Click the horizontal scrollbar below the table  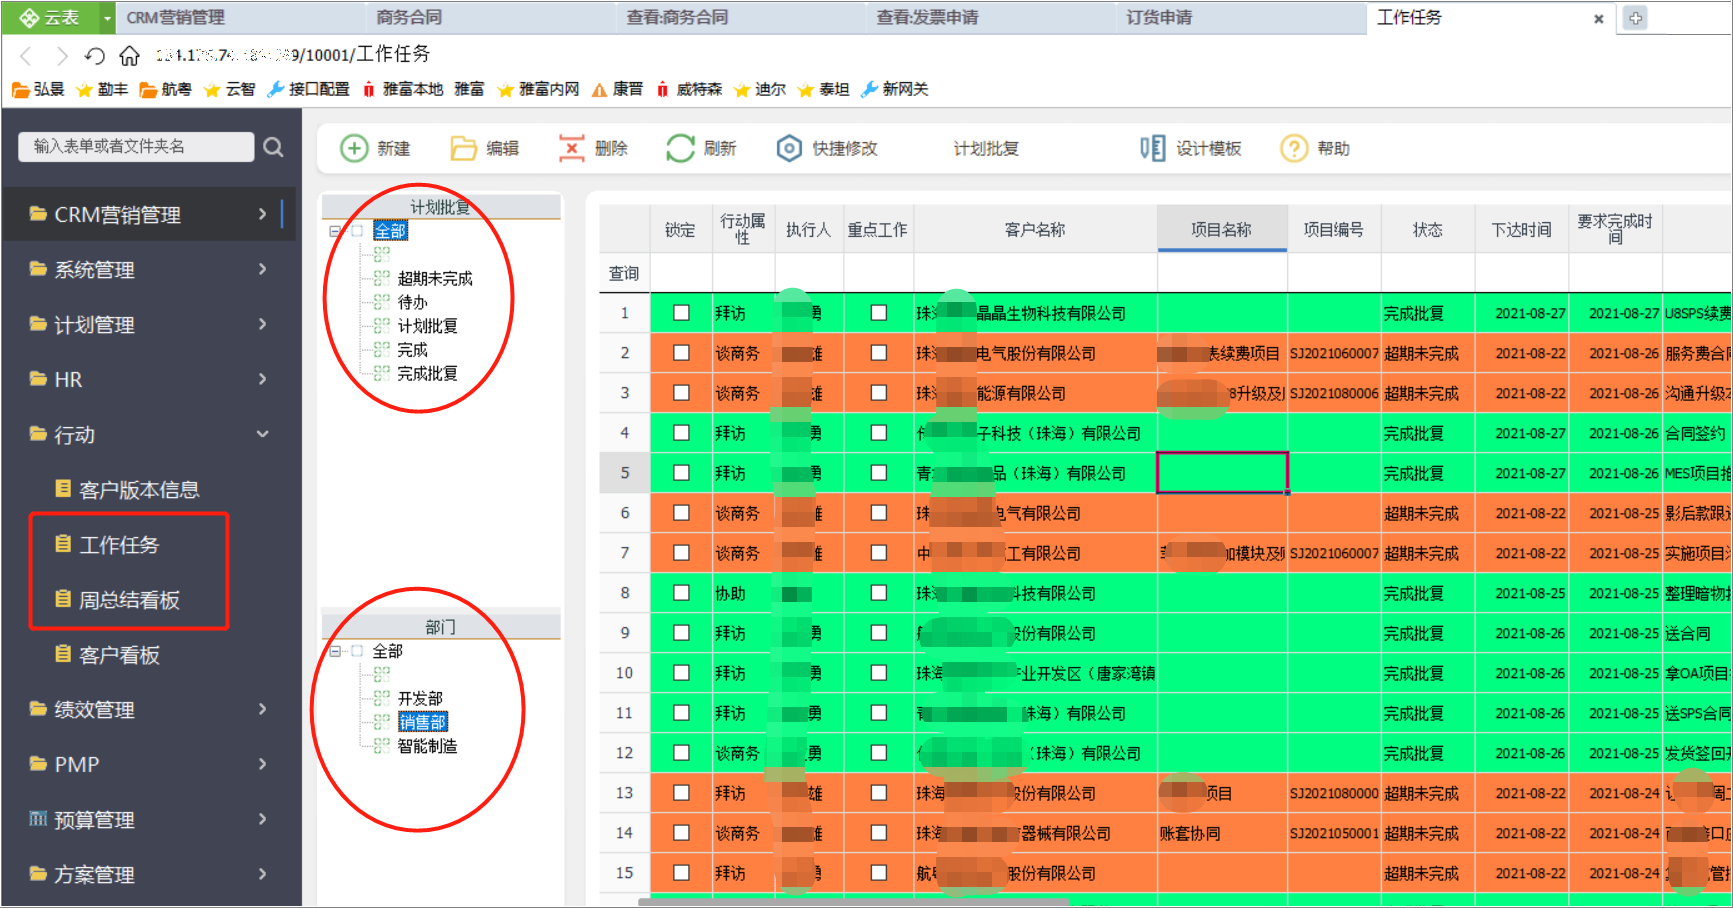[x=855, y=902]
